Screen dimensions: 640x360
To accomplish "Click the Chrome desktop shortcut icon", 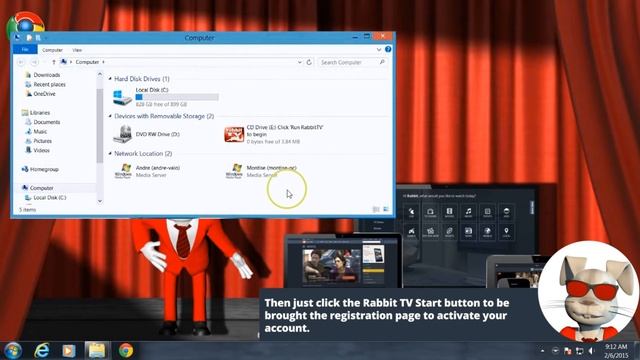I will pyautogui.click(x=25, y=23).
